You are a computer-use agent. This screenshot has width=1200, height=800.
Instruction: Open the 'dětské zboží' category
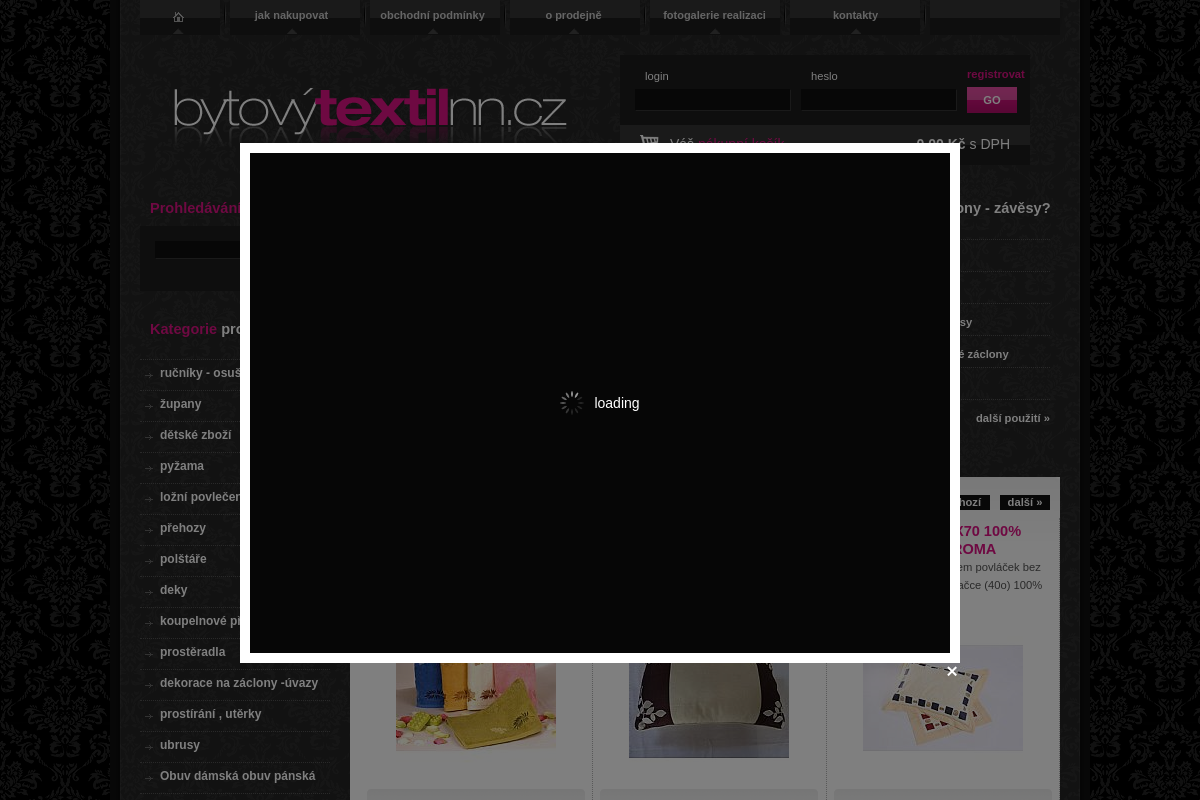[x=195, y=435]
